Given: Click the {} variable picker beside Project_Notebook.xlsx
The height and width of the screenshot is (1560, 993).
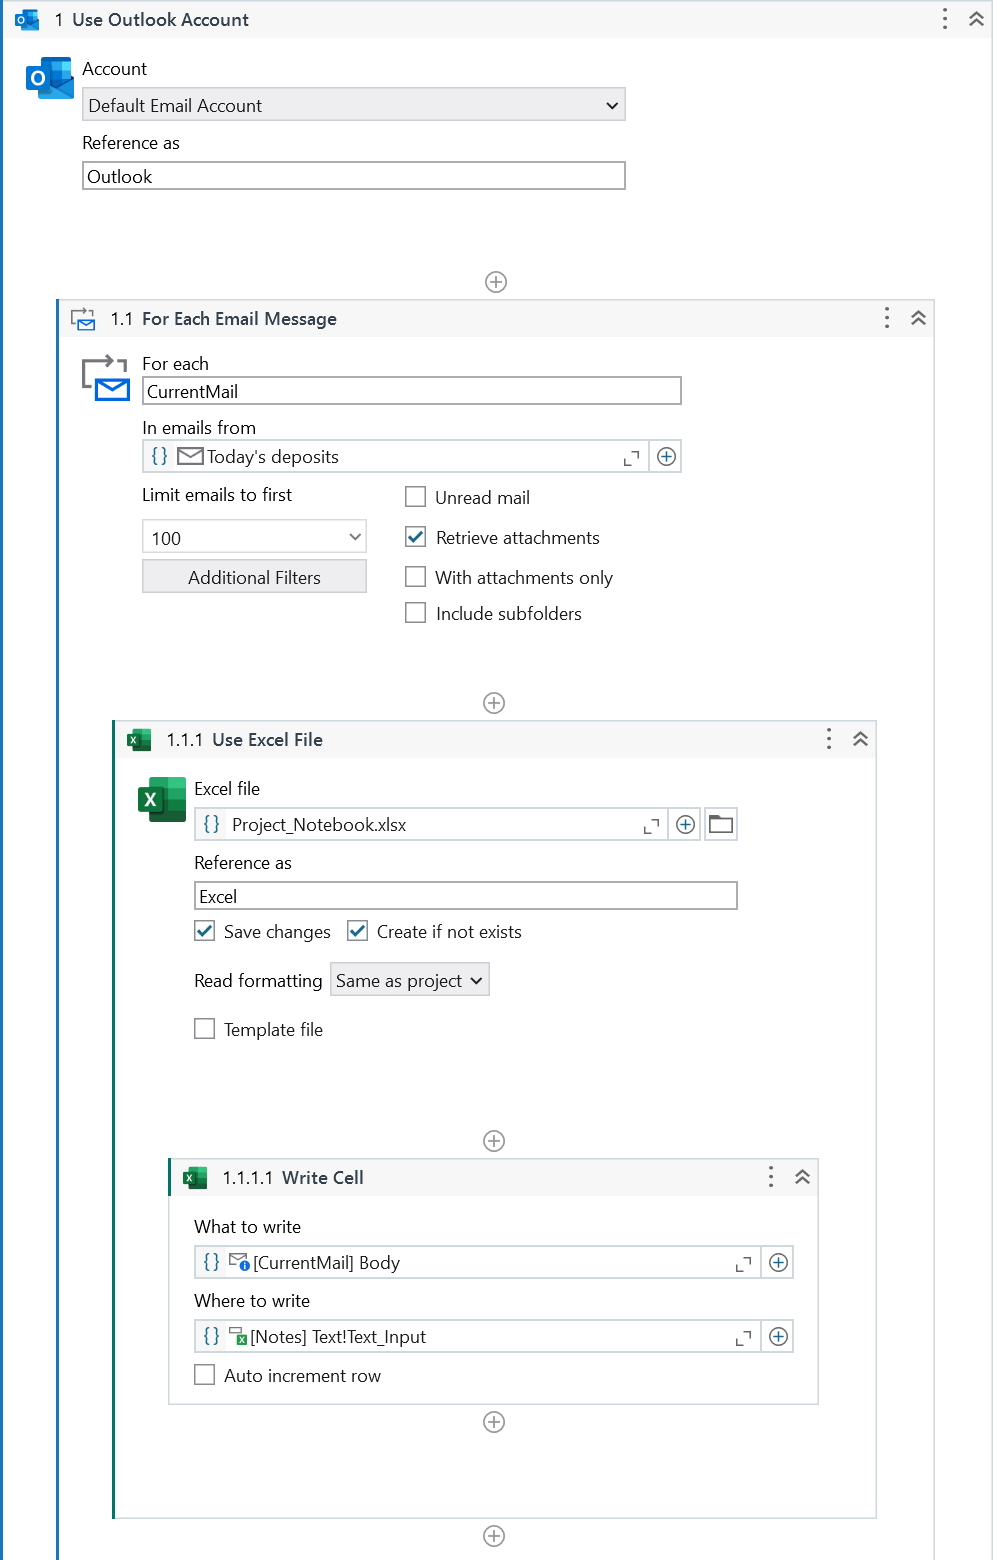Looking at the screenshot, I should pyautogui.click(x=210, y=823).
